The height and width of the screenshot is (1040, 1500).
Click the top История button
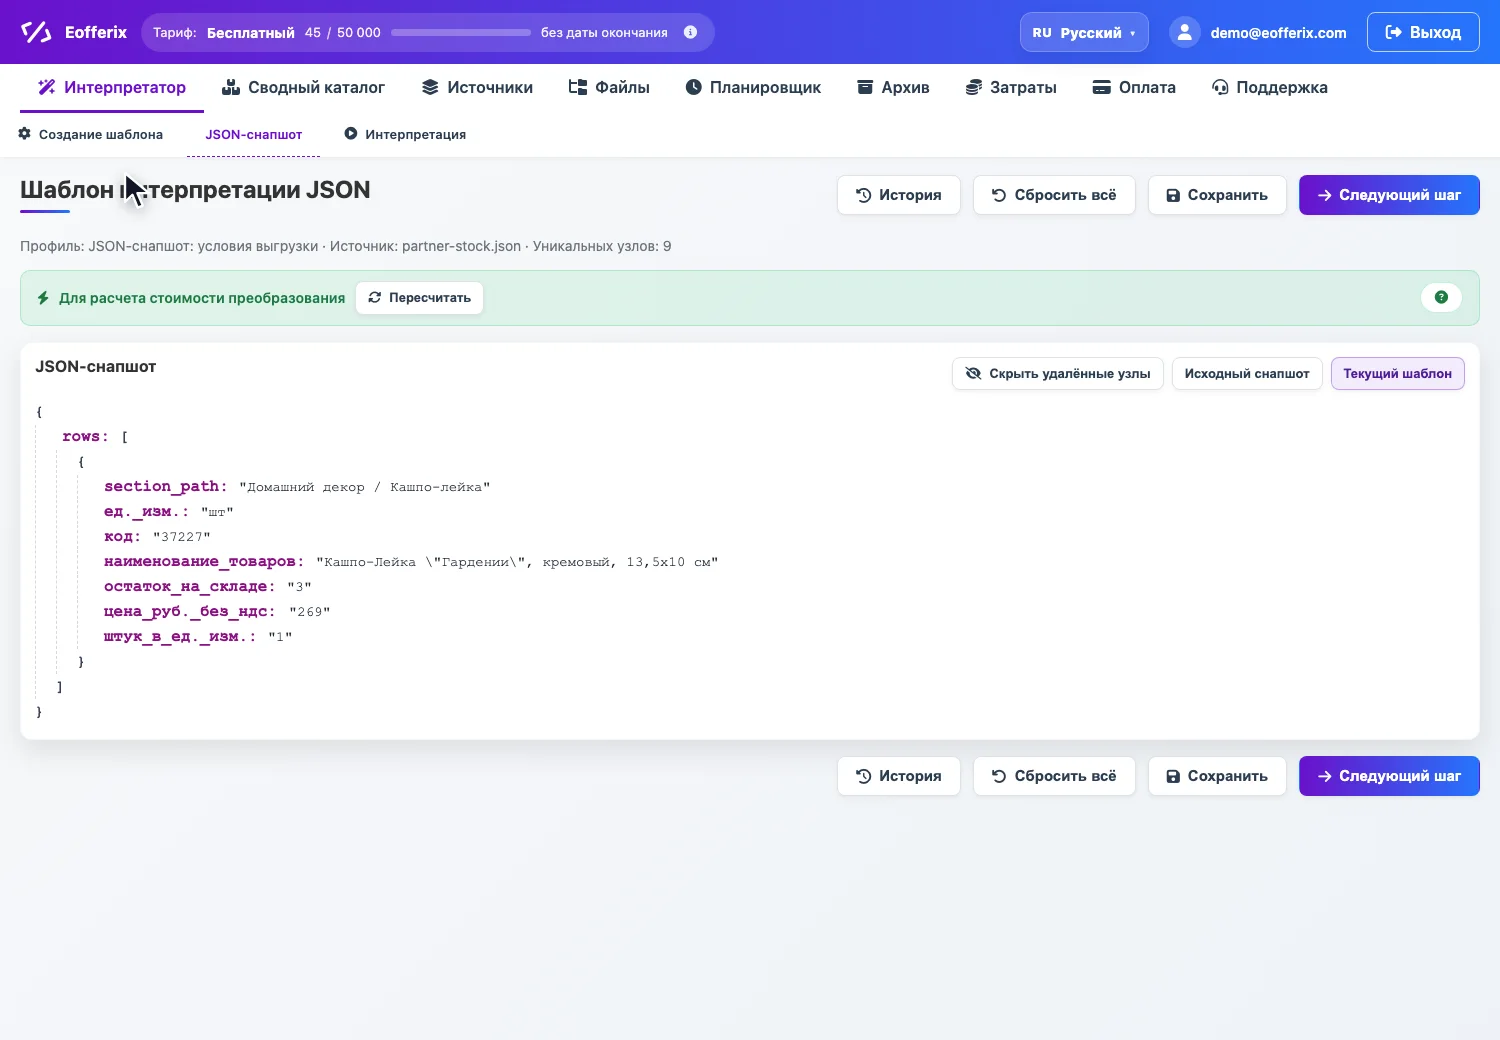click(899, 195)
